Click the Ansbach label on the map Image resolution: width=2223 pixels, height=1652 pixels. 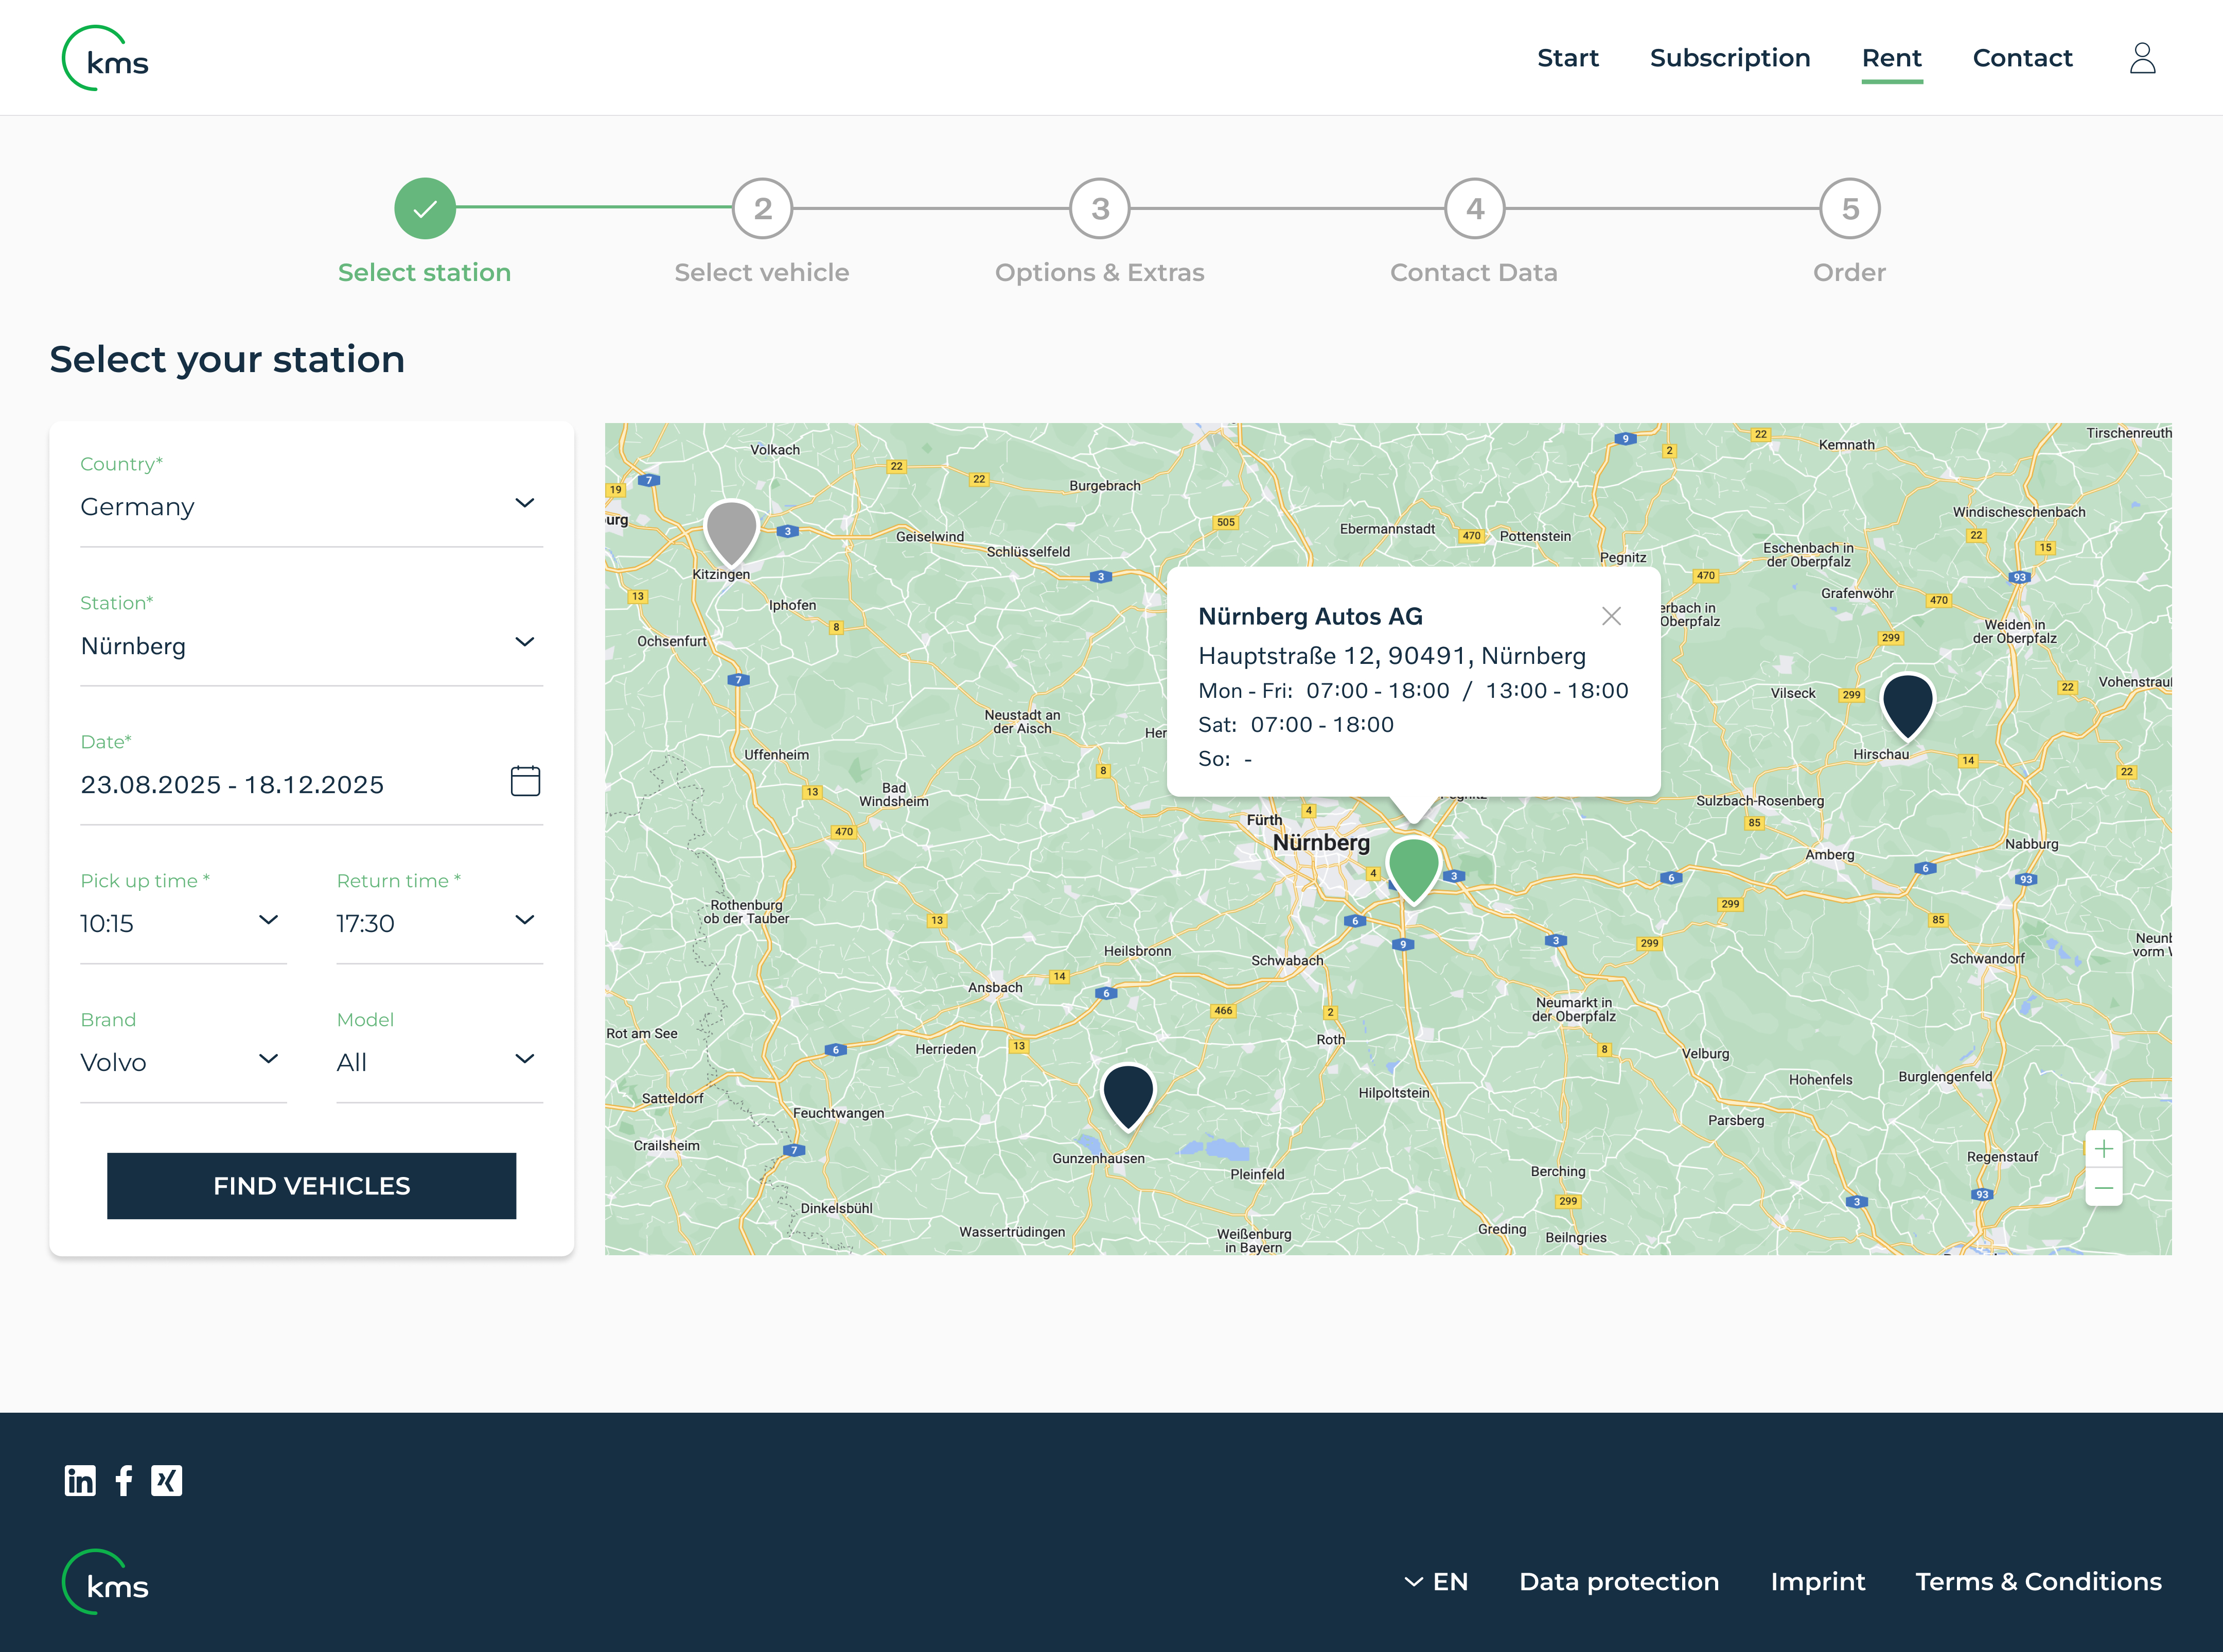995,987
